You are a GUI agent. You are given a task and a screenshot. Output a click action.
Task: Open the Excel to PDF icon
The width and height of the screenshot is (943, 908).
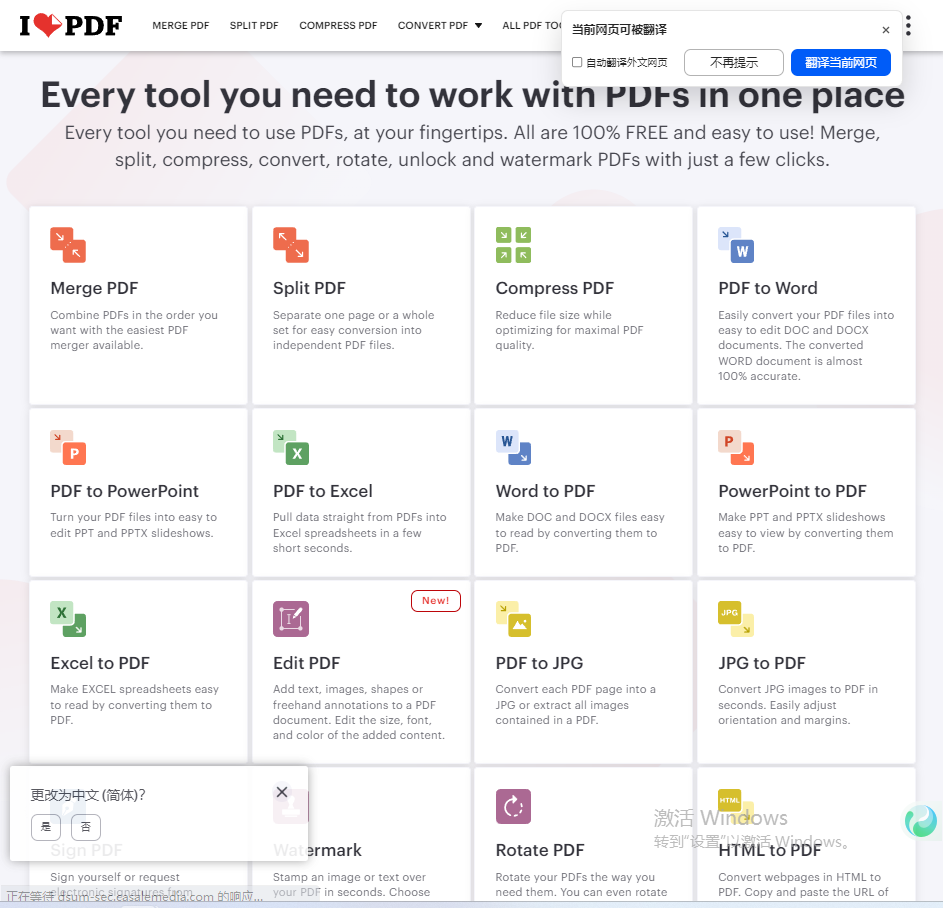[68, 619]
